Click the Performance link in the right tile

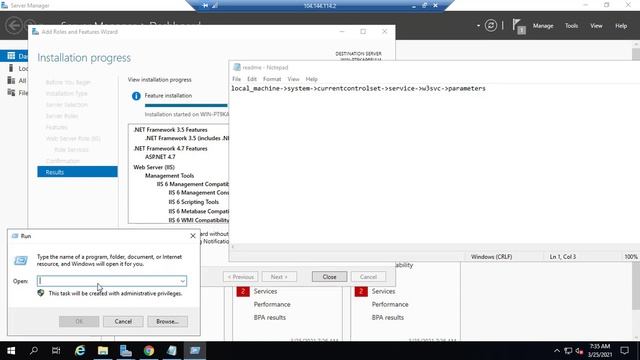pos(390,304)
